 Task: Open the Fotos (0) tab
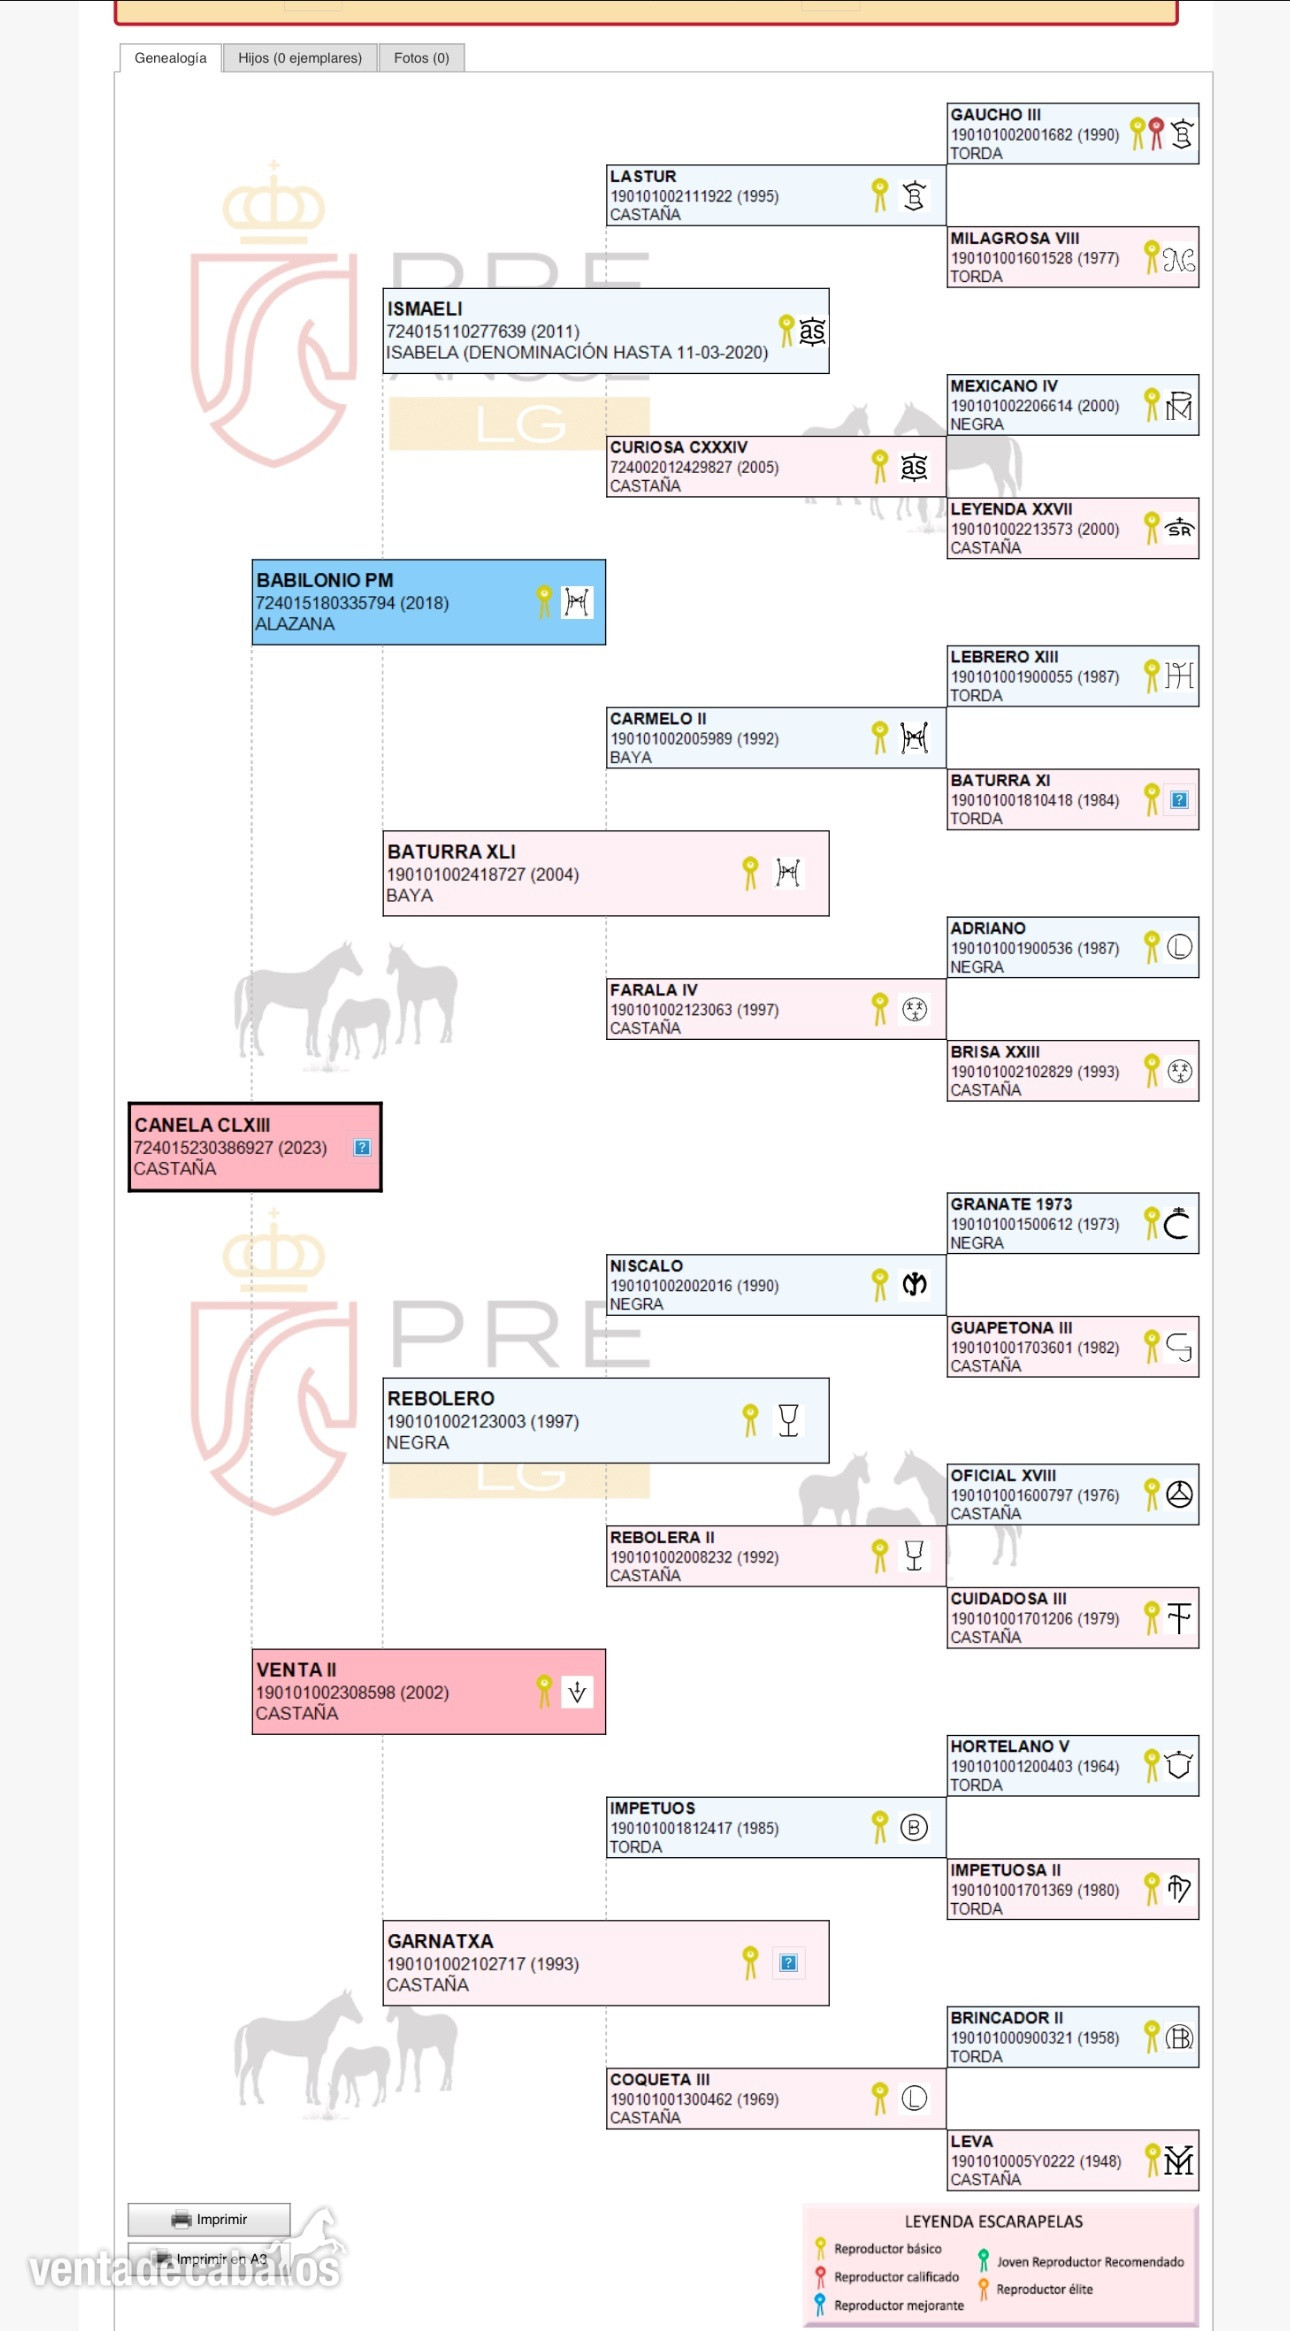421,58
